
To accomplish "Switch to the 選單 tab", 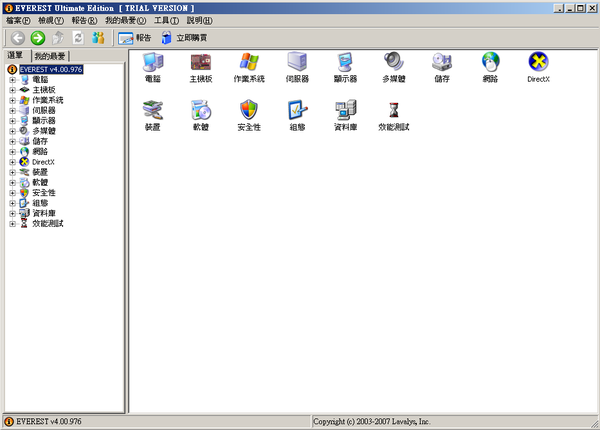I will 15,55.
